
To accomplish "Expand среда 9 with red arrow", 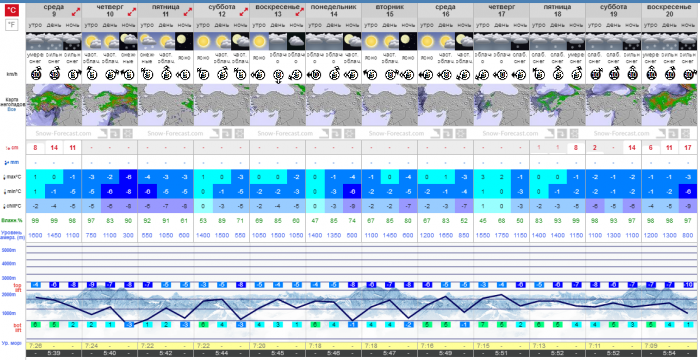I will coord(75,12).
